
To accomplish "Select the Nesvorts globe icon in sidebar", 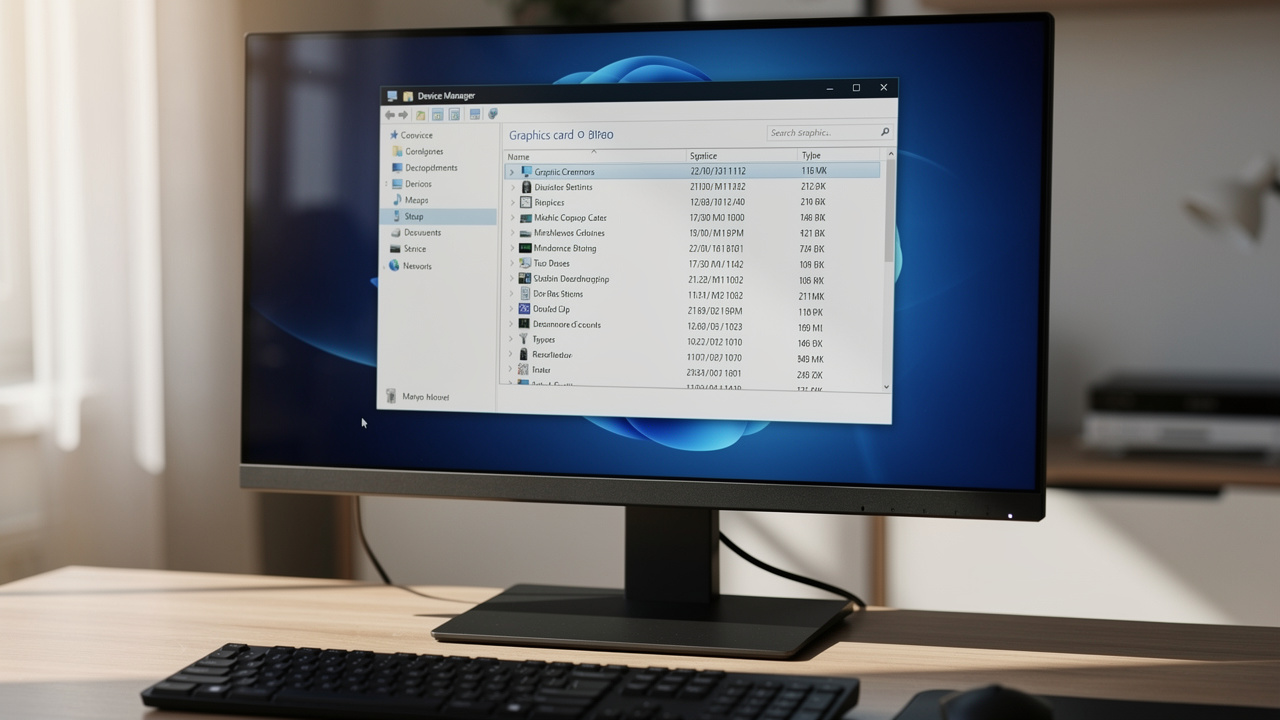I will click(x=395, y=265).
